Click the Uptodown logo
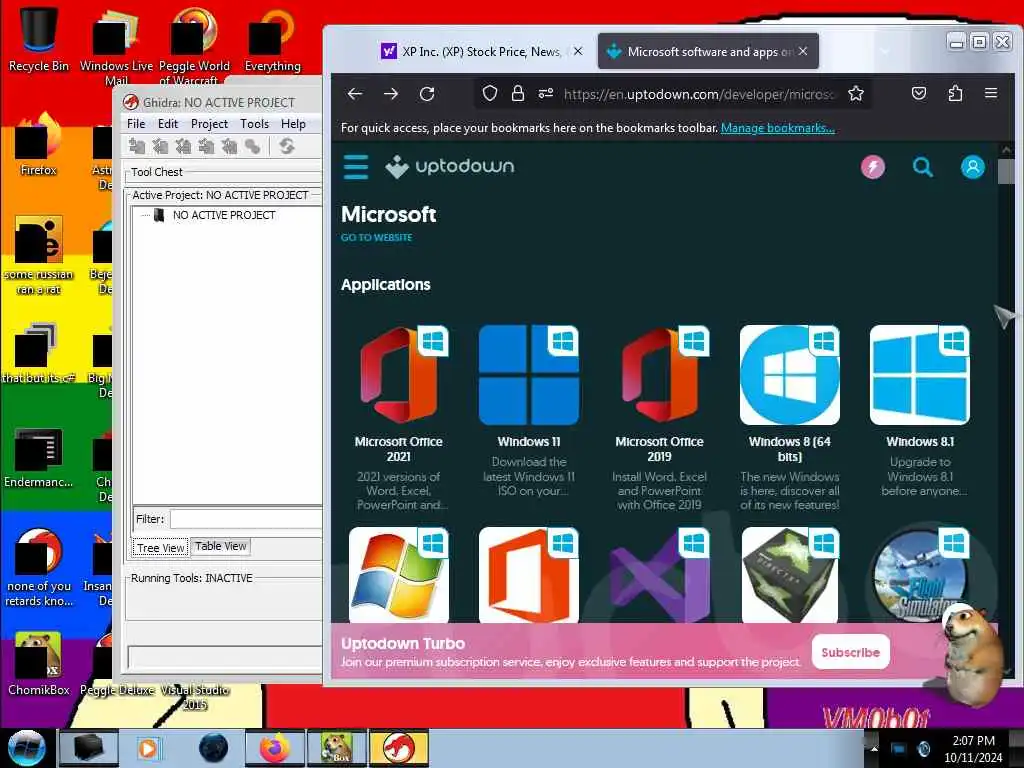 pos(449,167)
